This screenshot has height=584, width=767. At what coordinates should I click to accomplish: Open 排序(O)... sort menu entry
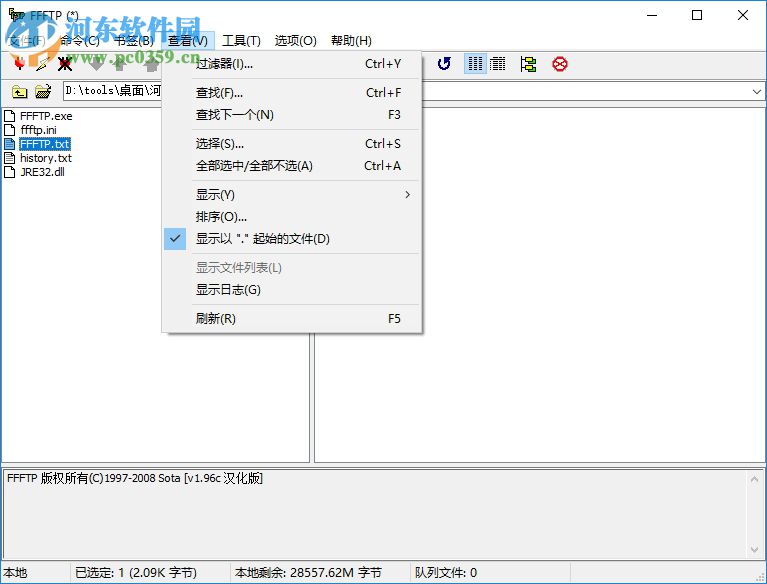click(x=293, y=217)
